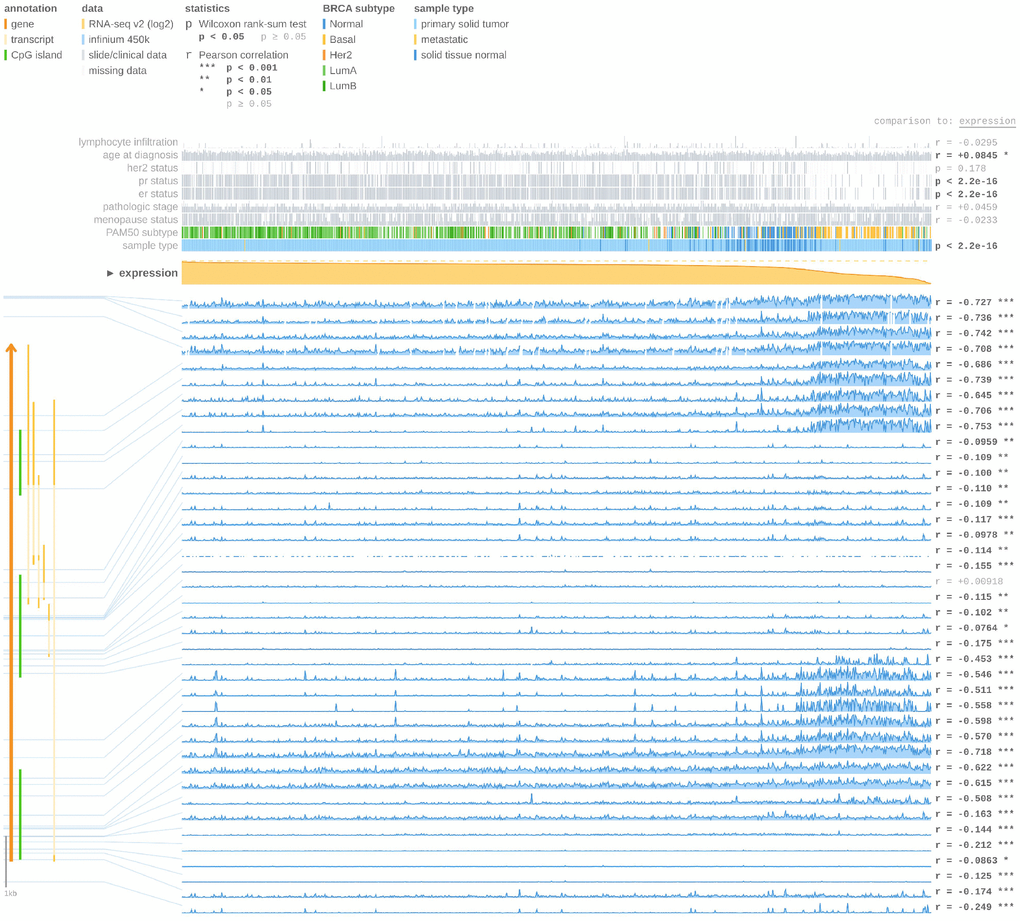The width and height of the screenshot is (1020, 921).
Task: Select the LumB subtype color swatch
Action: pos(325,87)
